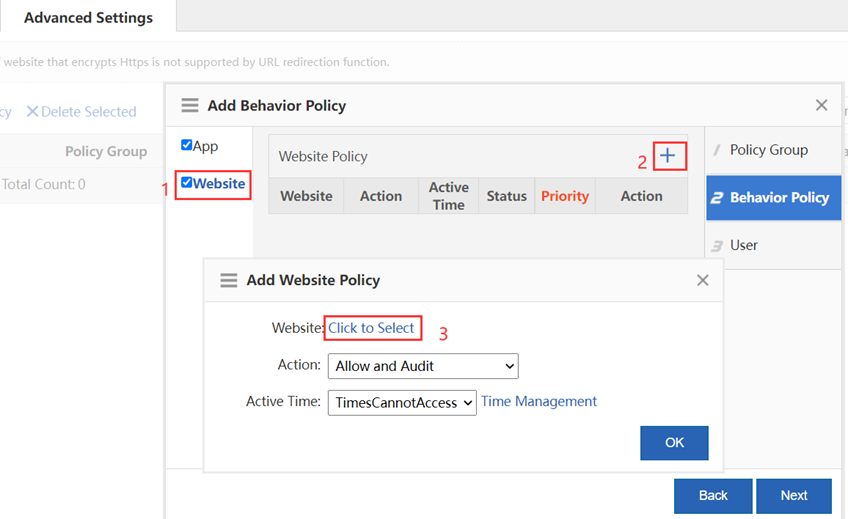Image resolution: width=848 pixels, height=519 pixels.
Task: Click the Next button
Action: pos(794,495)
